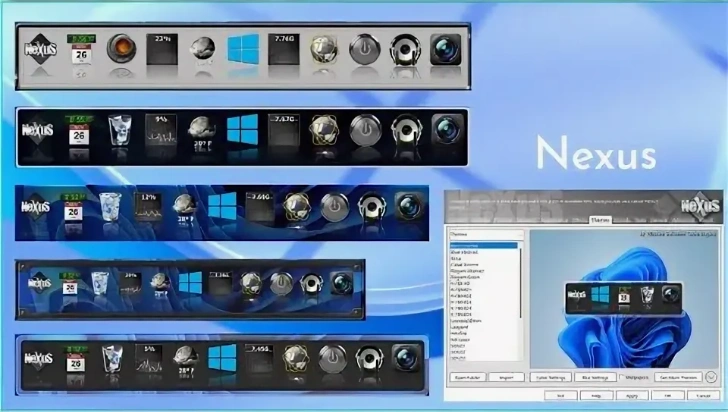This screenshot has width=728, height=412.
Task: Click the 7.76G RAM meter on the light gray dock
Action: (284, 49)
